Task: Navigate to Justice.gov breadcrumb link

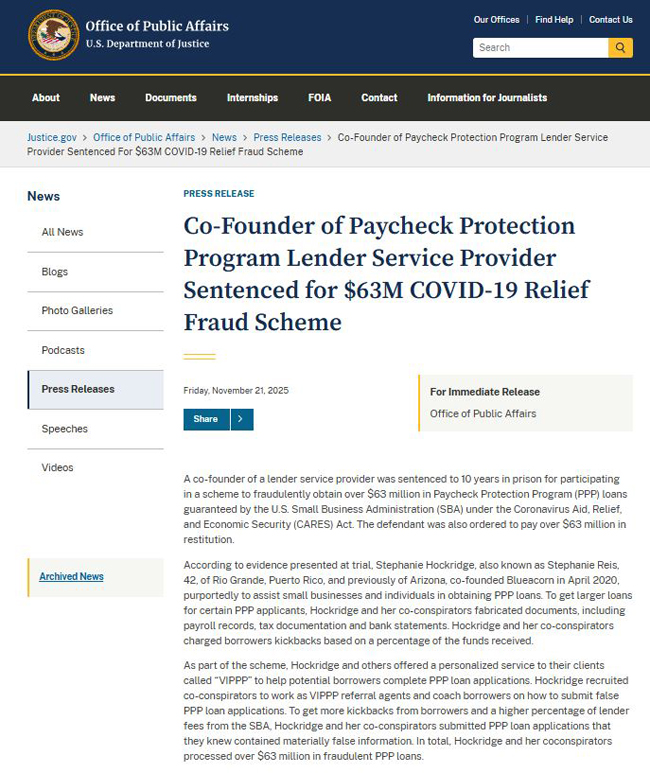Action: pyautogui.click(x=54, y=137)
